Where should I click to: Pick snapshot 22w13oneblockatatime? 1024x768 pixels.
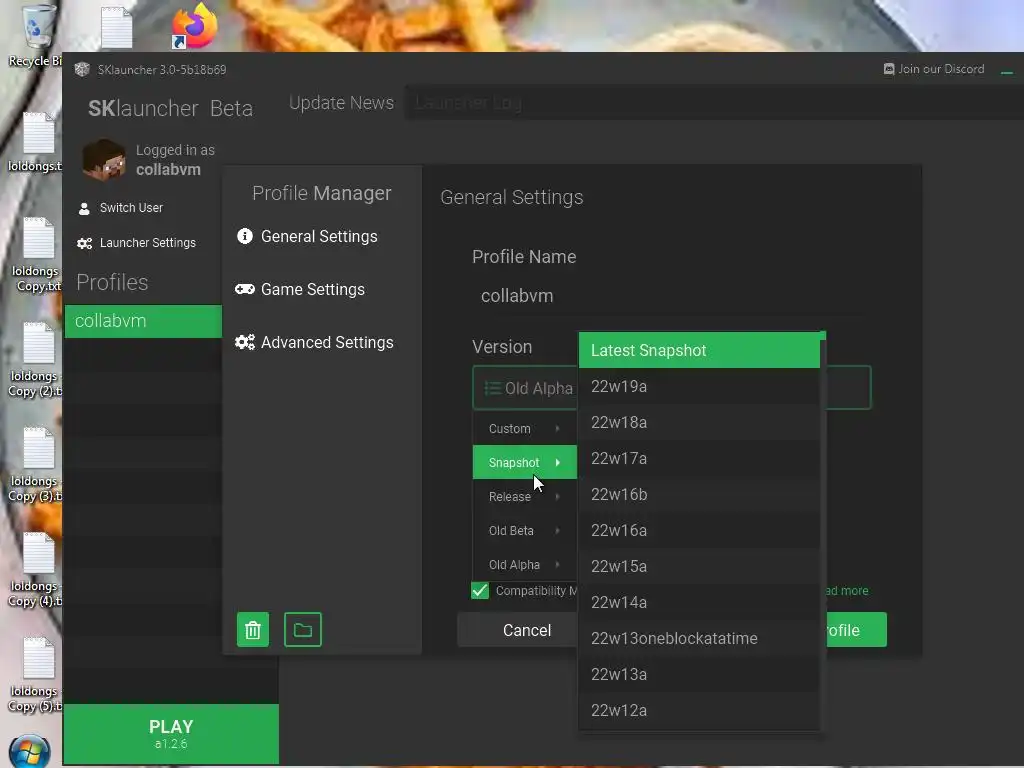(x=699, y=638)
